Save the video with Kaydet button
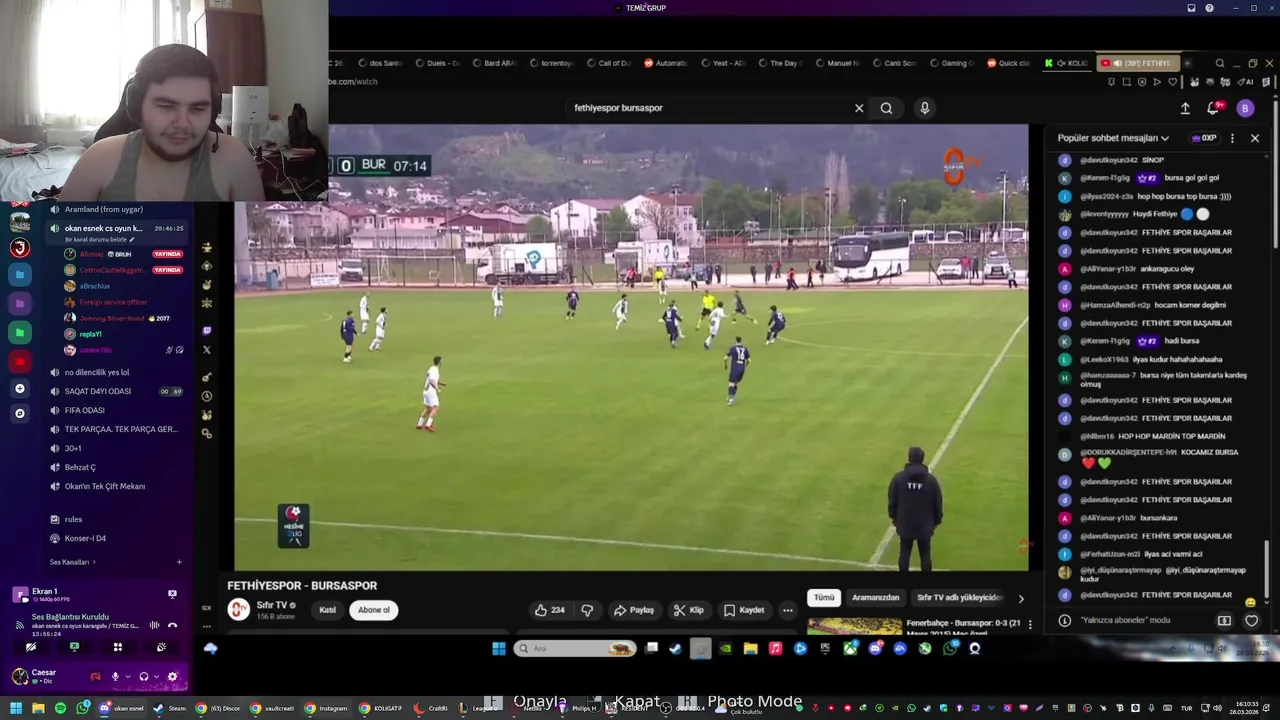The image size is (1280, 720). [745, 610]
